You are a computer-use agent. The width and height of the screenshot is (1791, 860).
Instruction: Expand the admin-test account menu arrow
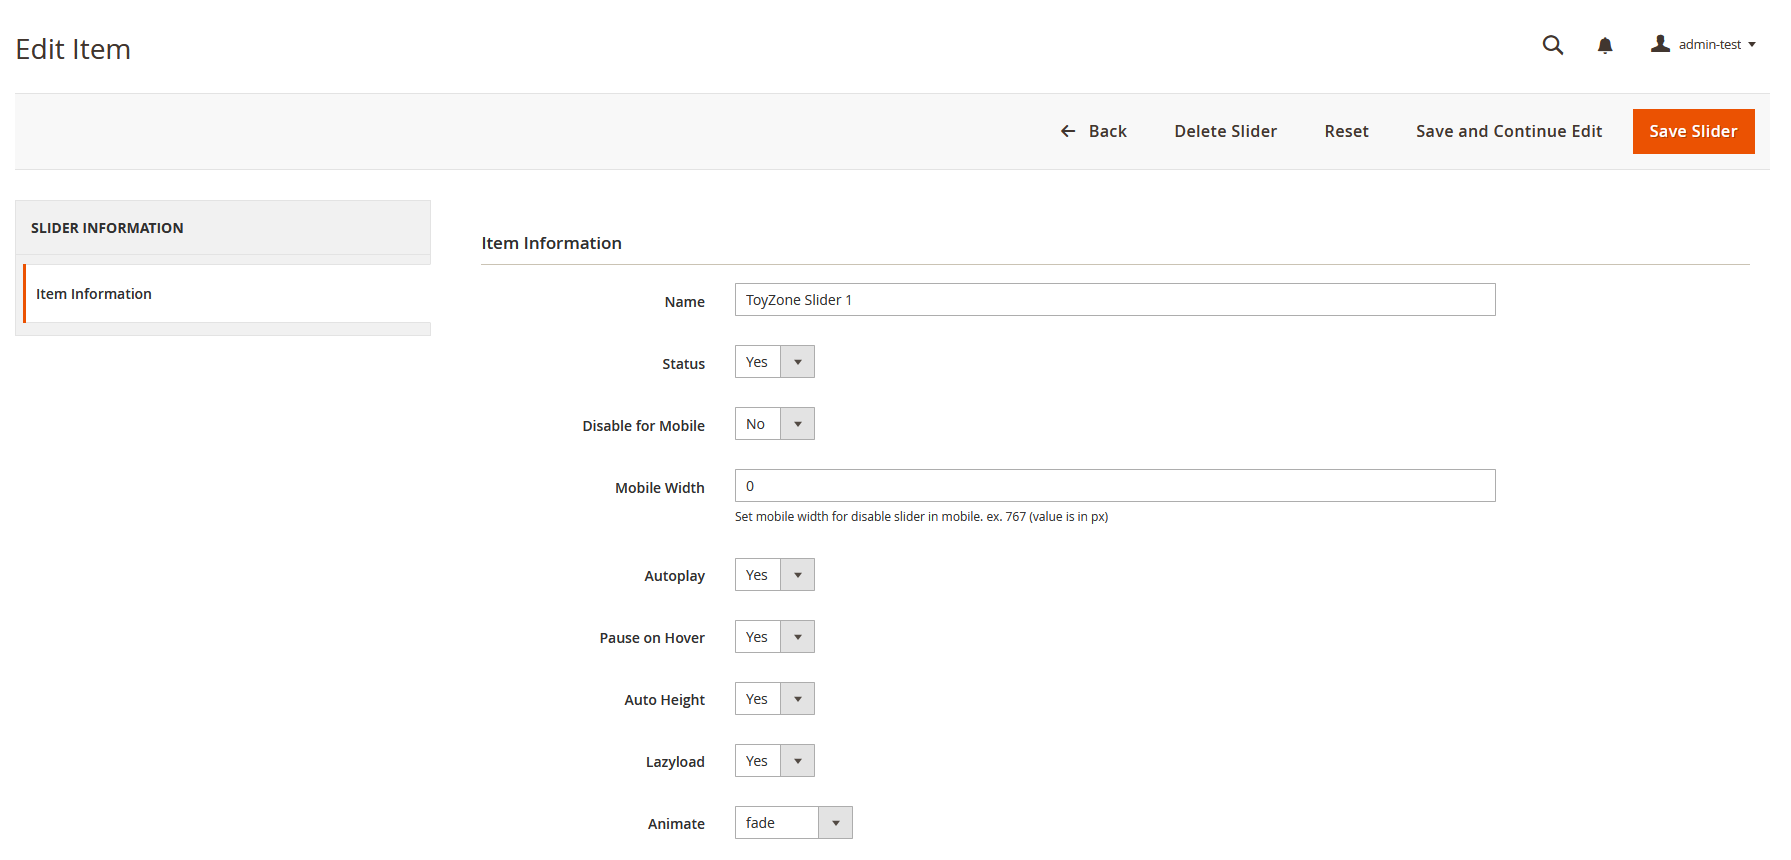click(1752, 45)
